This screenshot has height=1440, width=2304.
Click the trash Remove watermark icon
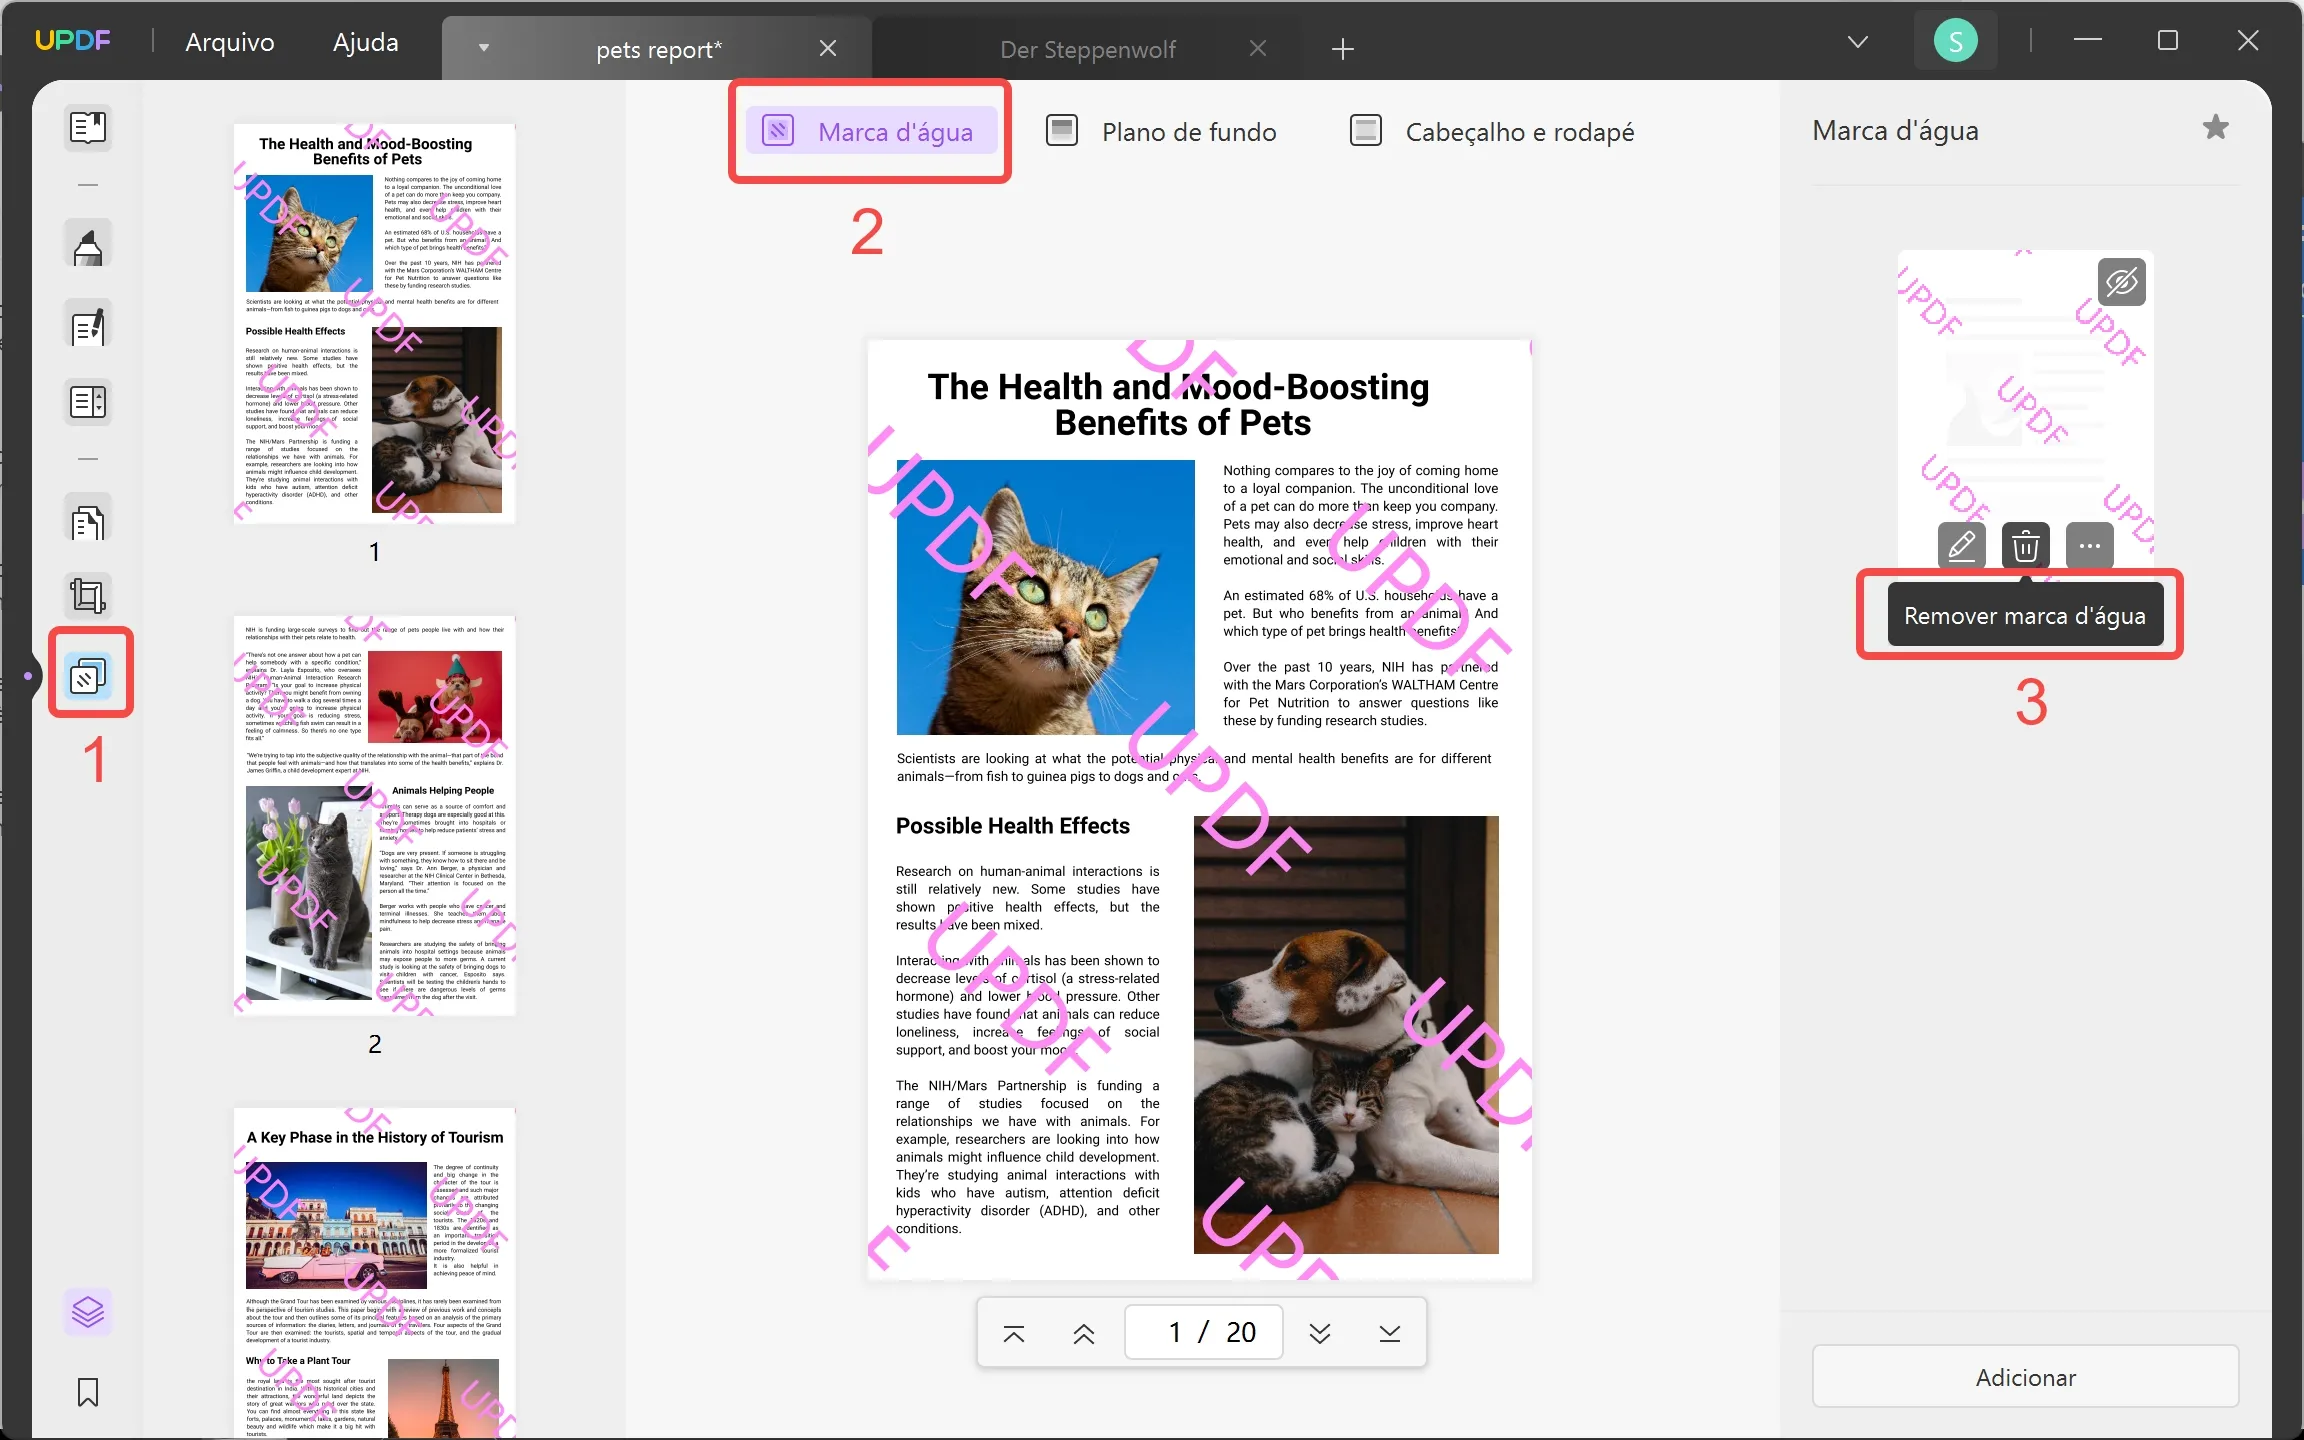[2026, 546]
